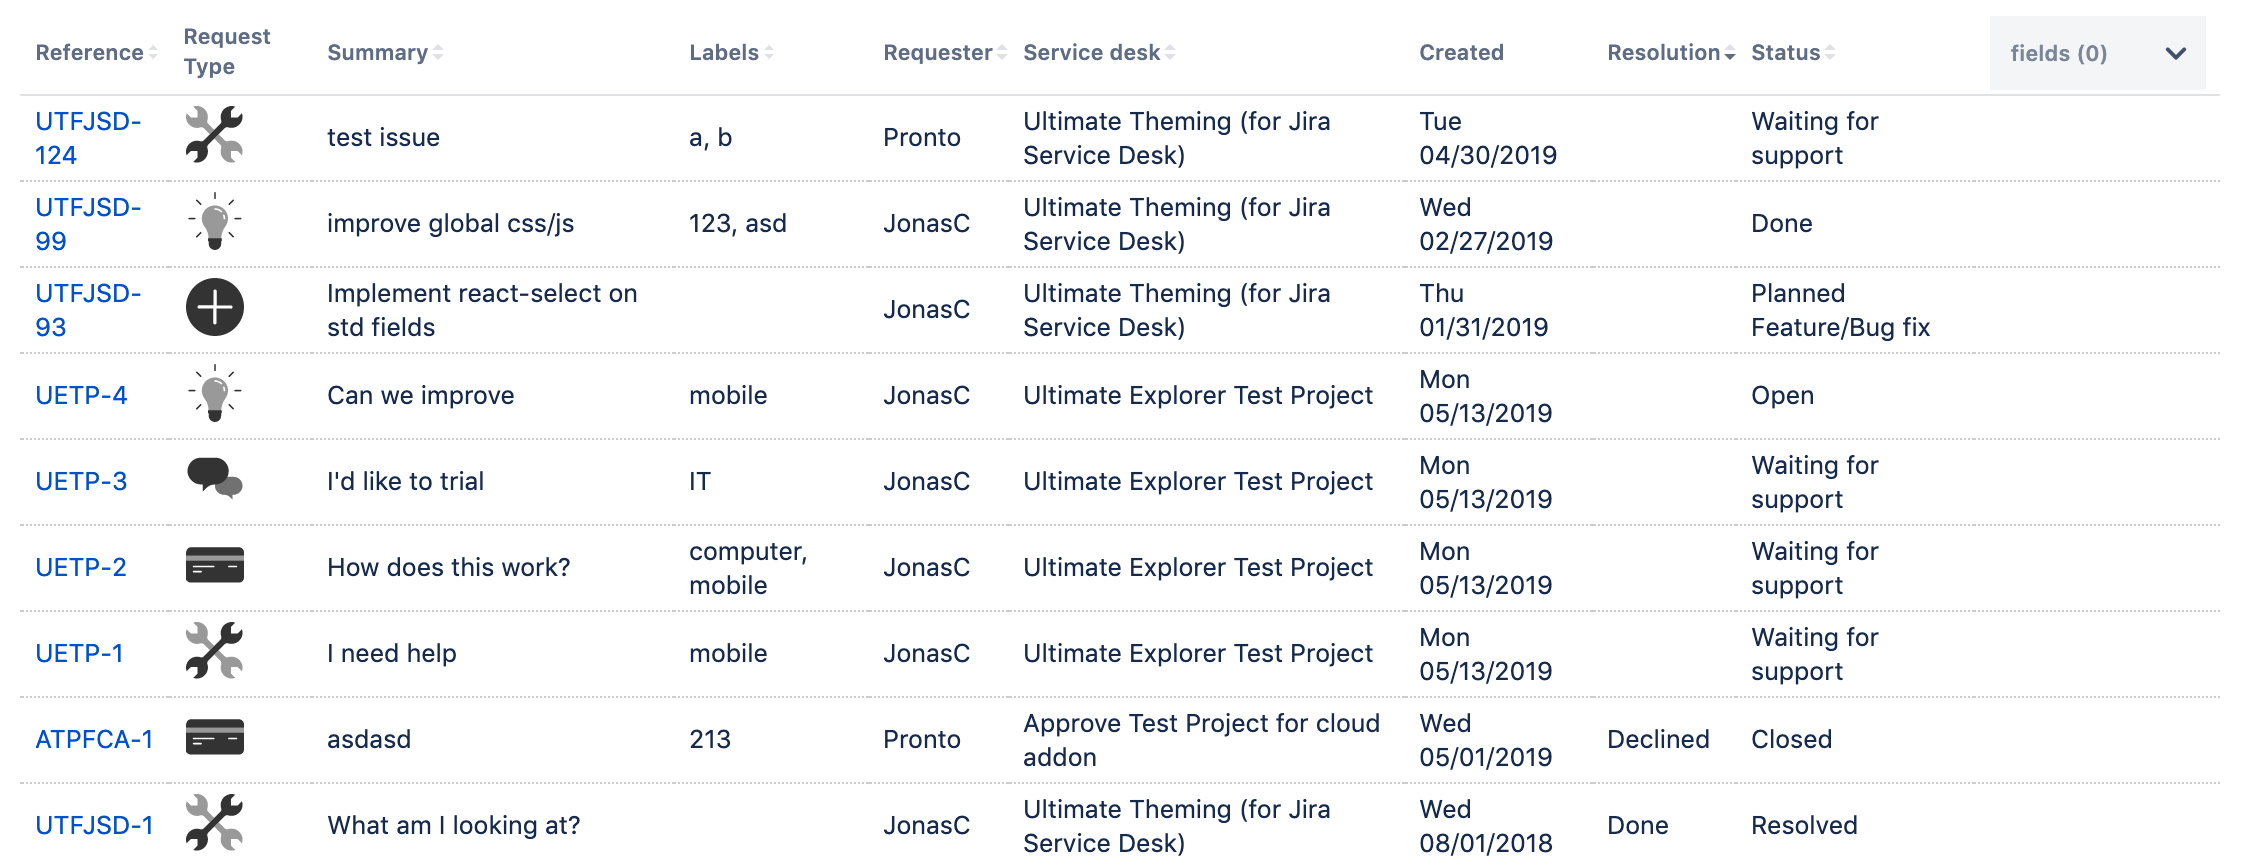The height and width of the screenshot is (860, 2252).
Task: Sort the table by Summary
Action: click(385, 53)
